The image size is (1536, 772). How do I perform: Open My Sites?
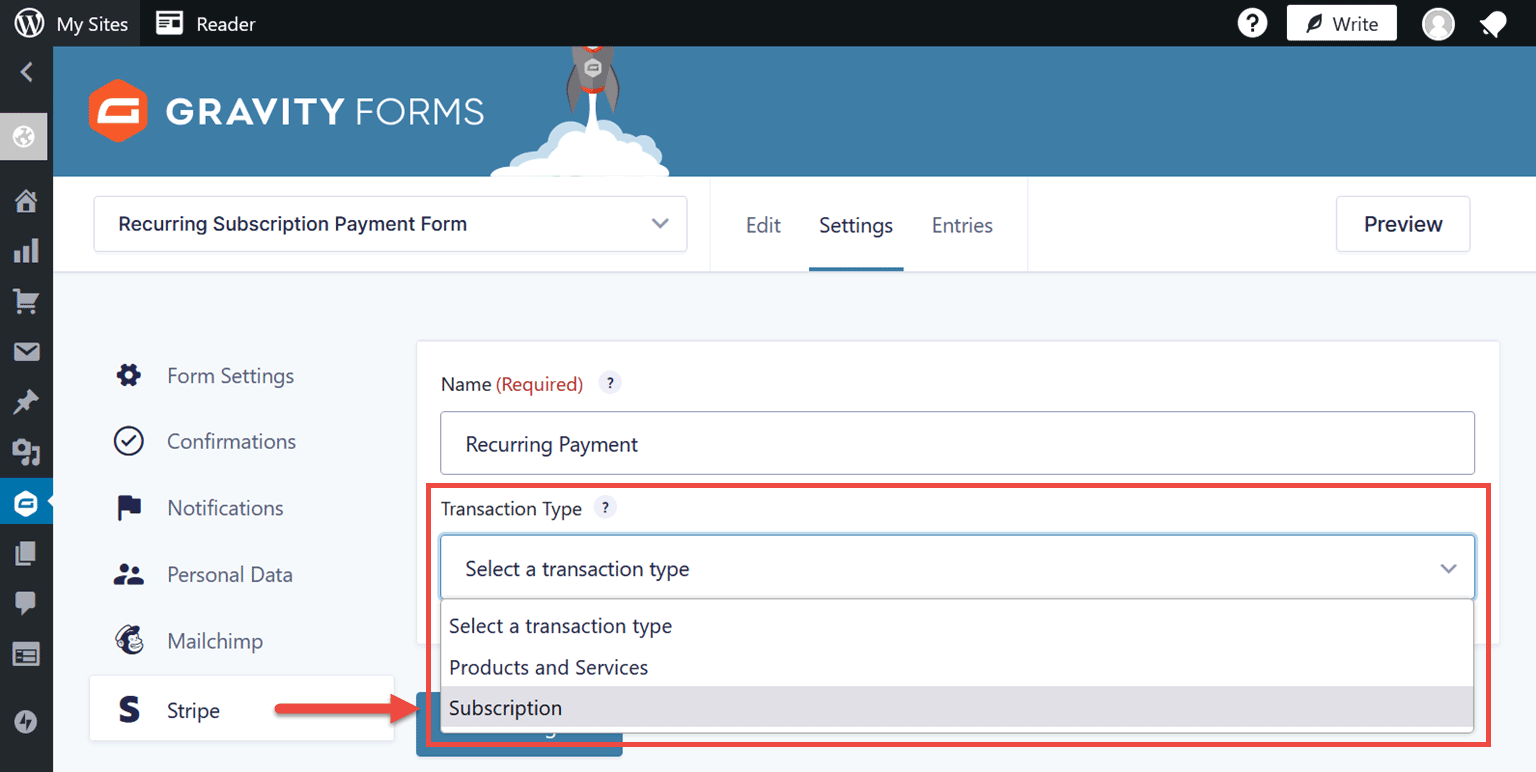[92, 24]
